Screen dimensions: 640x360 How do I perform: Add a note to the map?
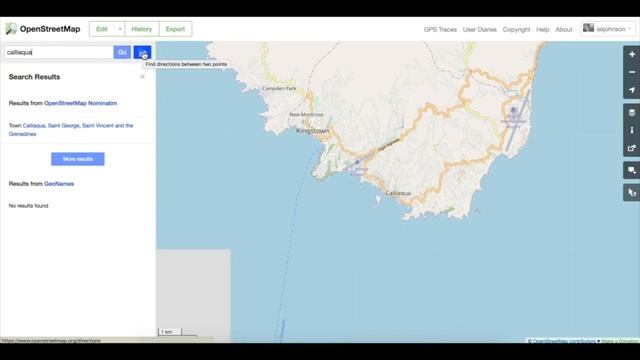tap(632, 170)
